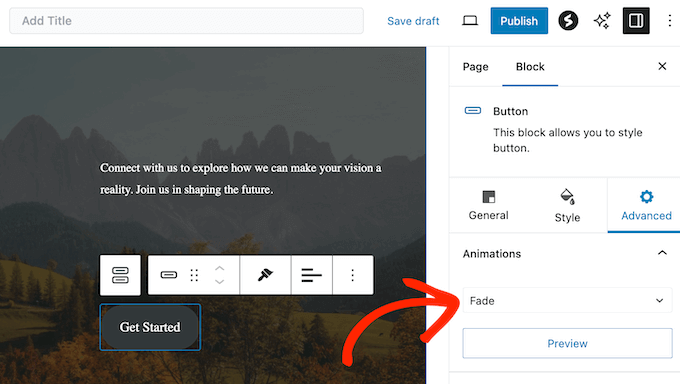The height and width of the screenshot is (384, 680).
Task: Click the laptop preview device icon
Action: (x=470, y=21)
